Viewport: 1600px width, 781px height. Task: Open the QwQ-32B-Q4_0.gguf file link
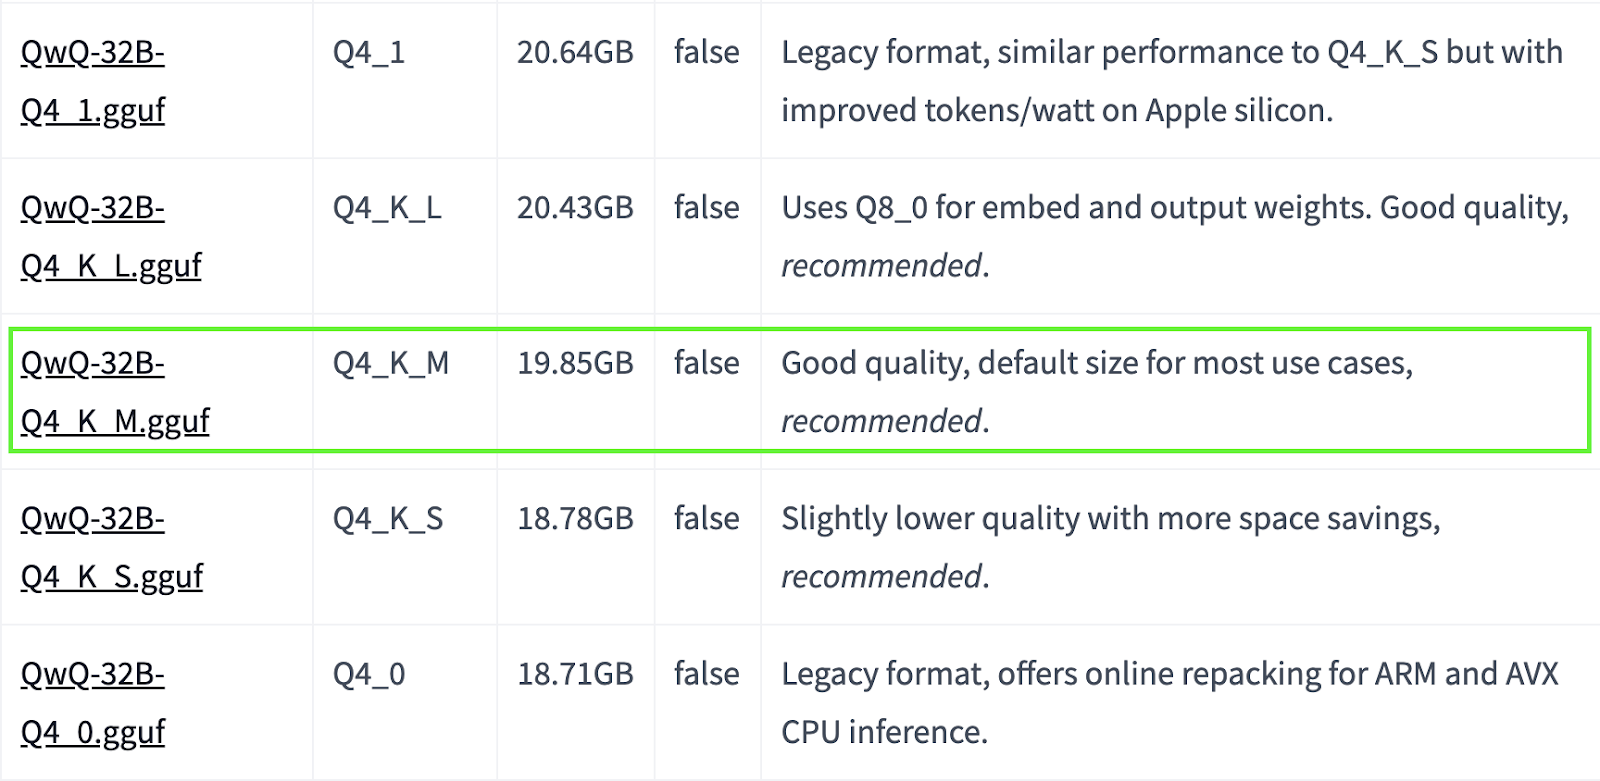(x=93, y=703)
